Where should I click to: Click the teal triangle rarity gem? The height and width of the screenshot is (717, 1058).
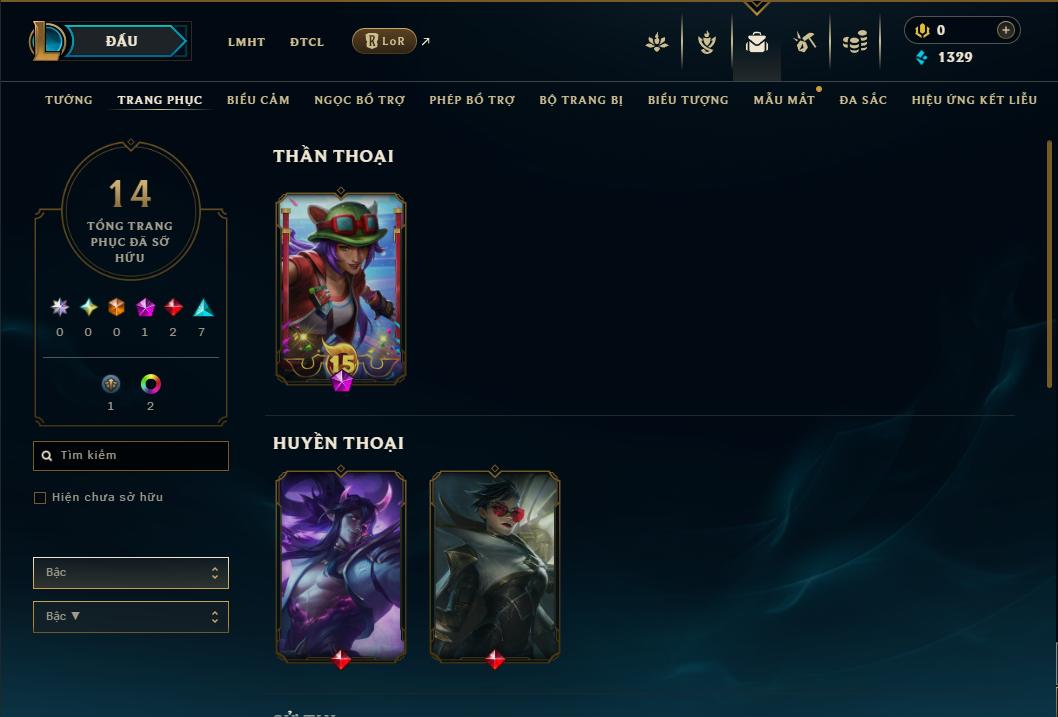tap(203, 308)
